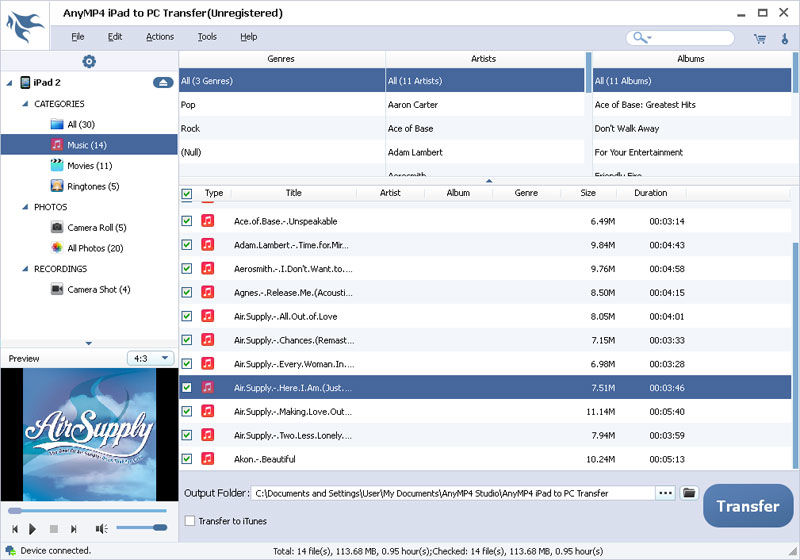Click the register key icon
Viewport: 800px width, 560px height.
785,39
